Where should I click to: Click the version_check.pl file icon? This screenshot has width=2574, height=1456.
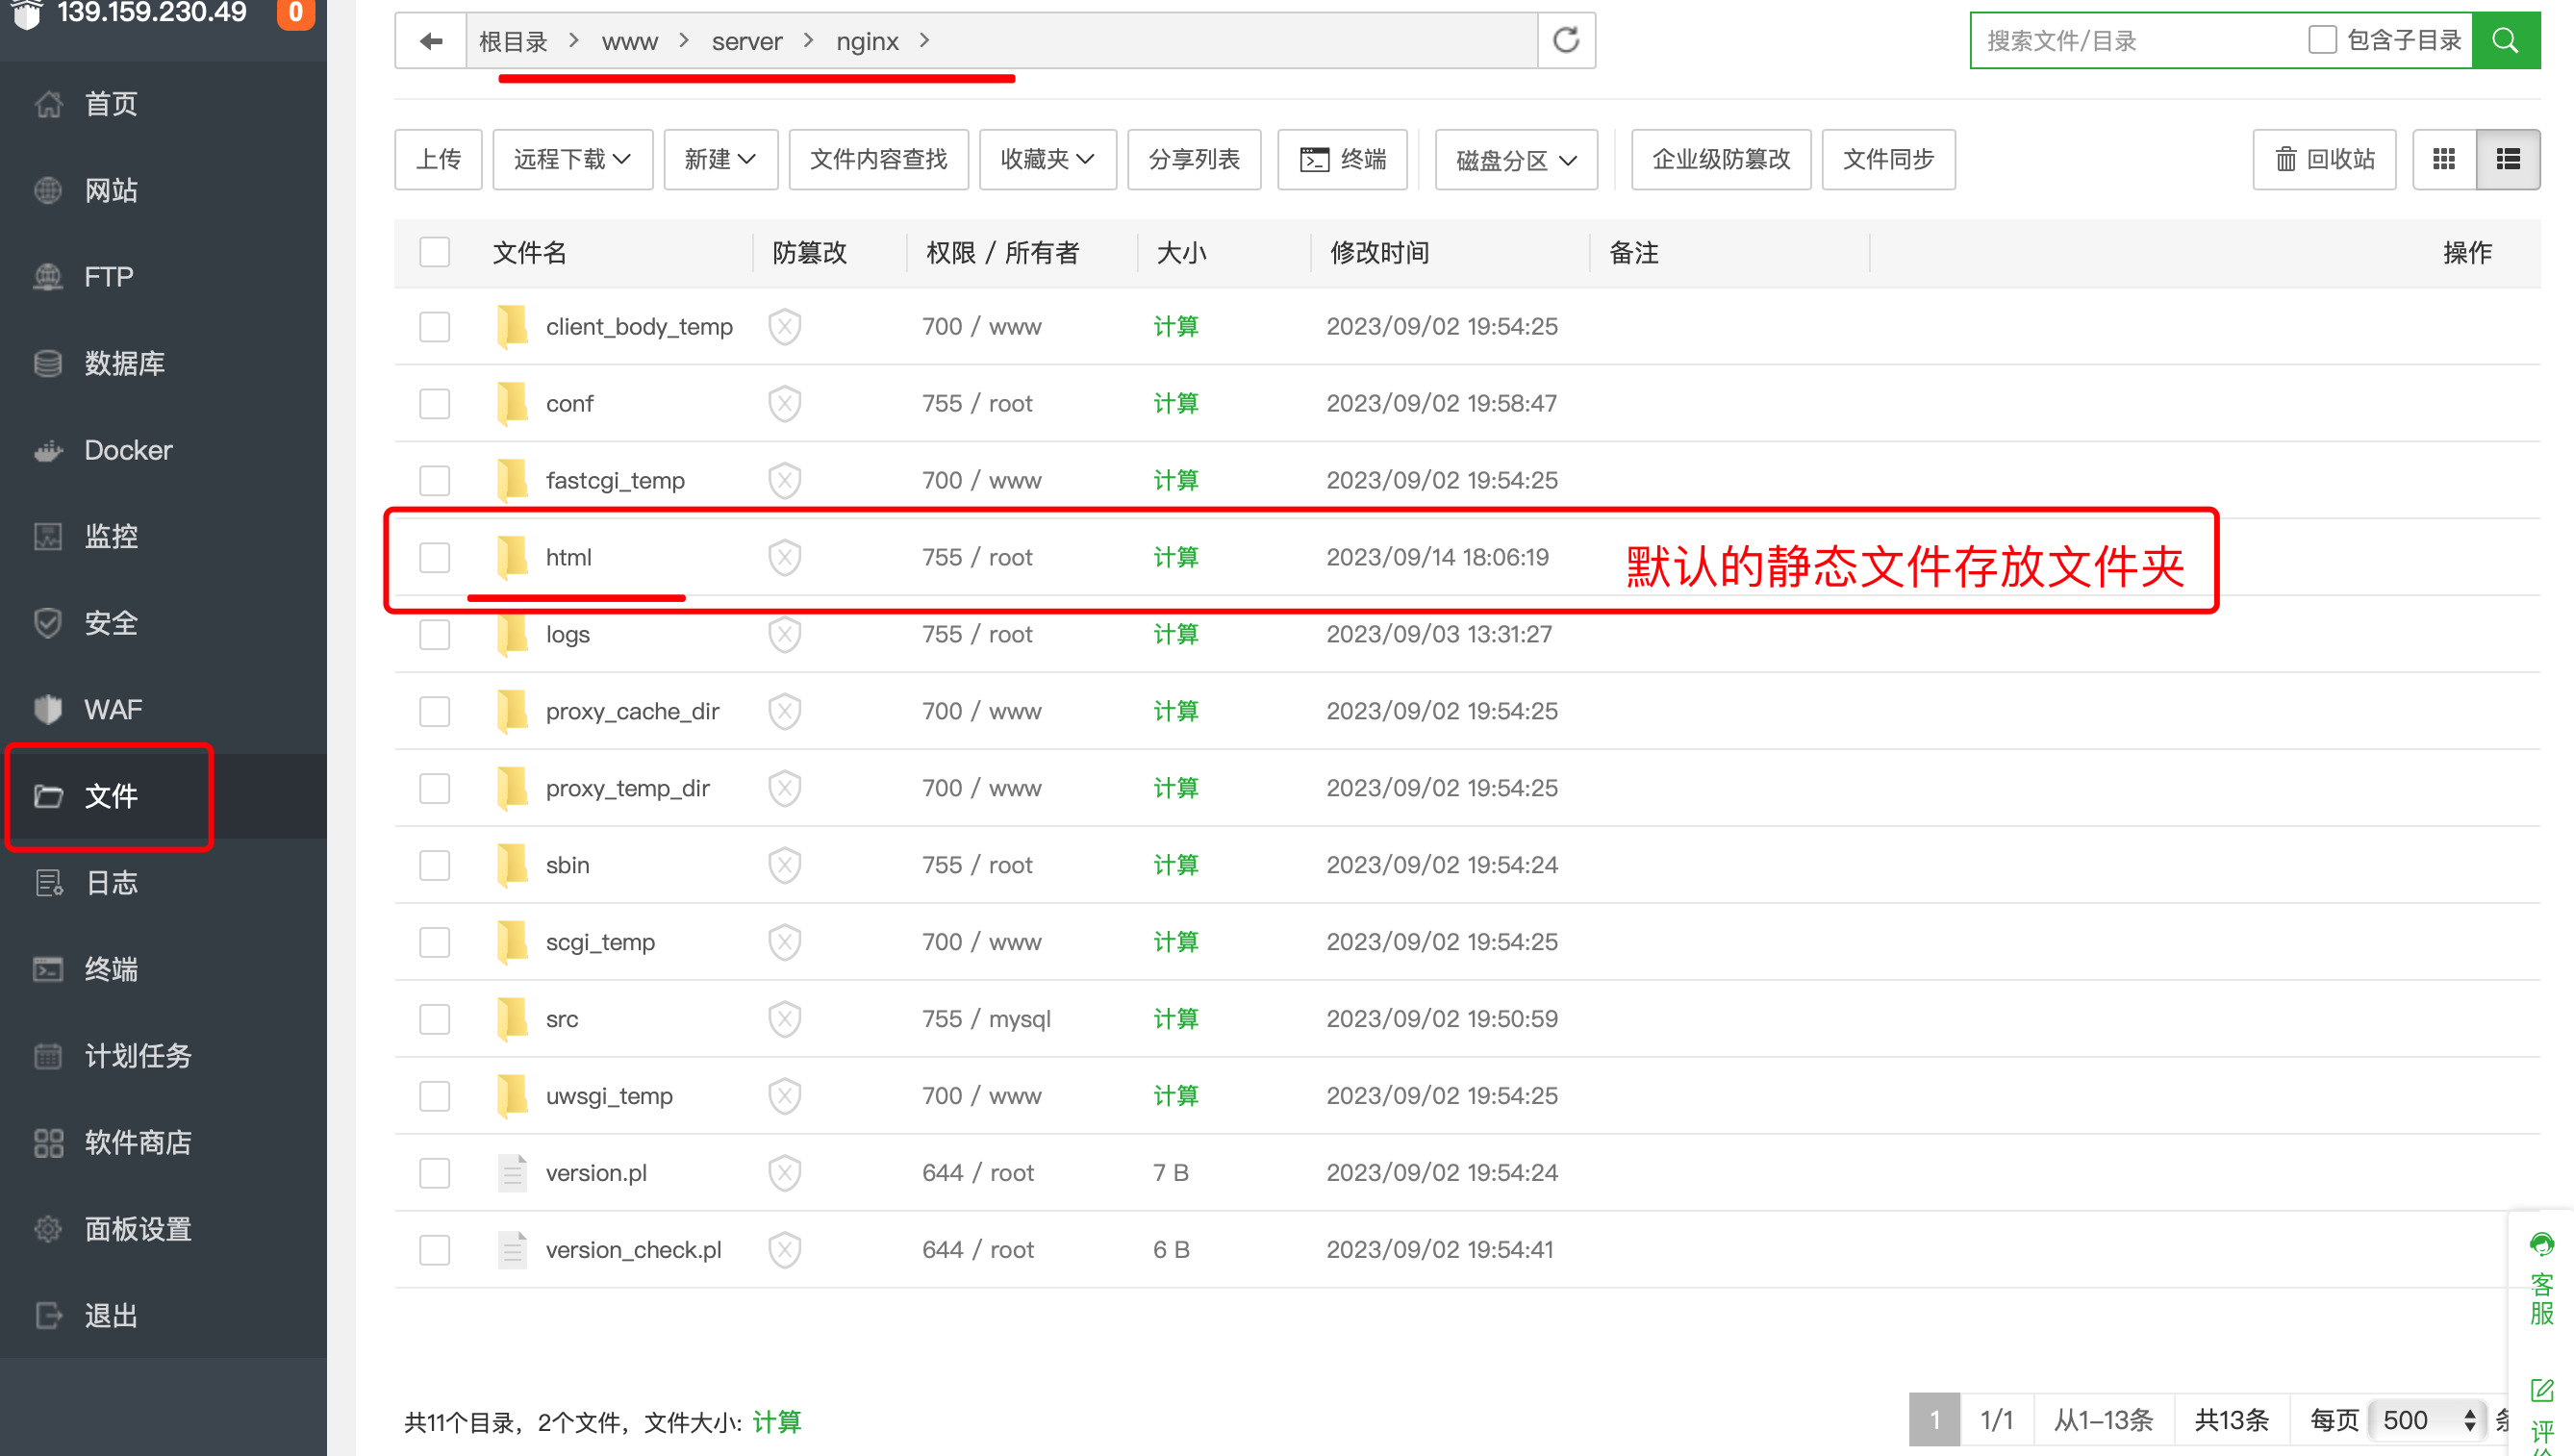(512, 1250)
